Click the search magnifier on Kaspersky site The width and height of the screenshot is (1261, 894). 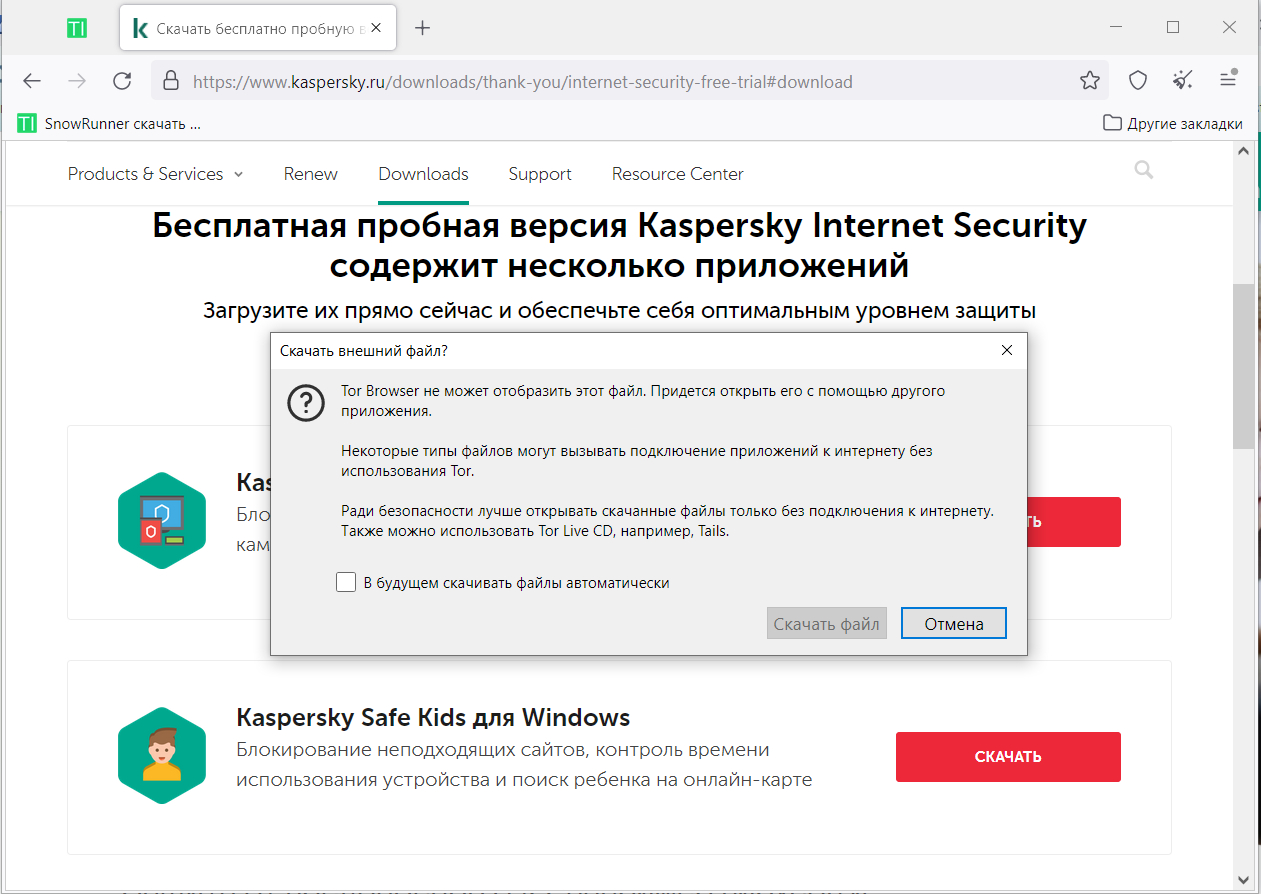pos(1144,171)
